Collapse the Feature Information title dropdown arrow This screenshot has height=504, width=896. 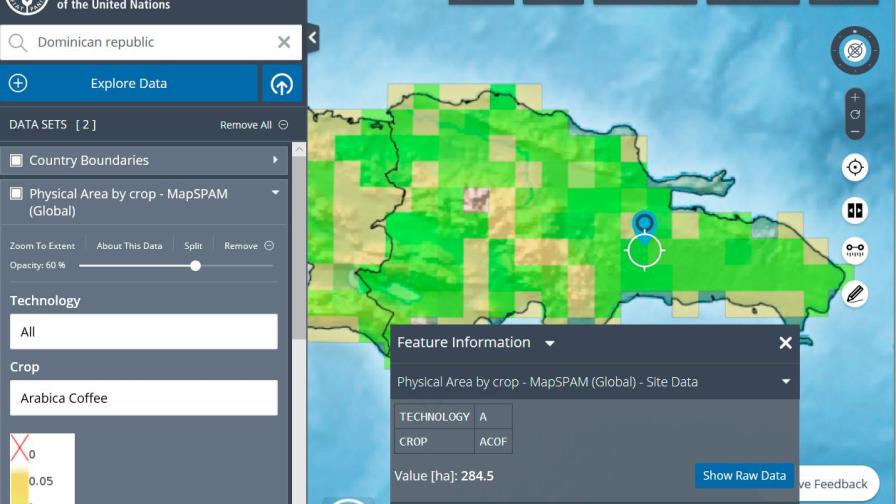click(x=550, y=343)
